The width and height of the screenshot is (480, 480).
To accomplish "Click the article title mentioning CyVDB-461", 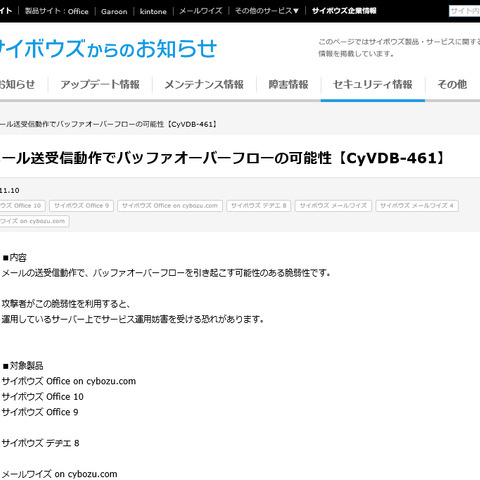I will pyautogui.click(x=223, y=158).
